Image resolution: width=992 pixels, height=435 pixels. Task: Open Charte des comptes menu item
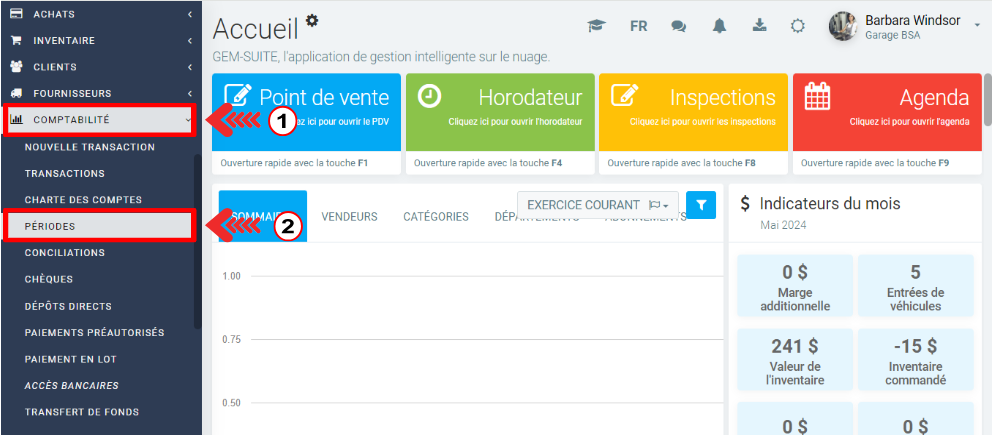83,200
